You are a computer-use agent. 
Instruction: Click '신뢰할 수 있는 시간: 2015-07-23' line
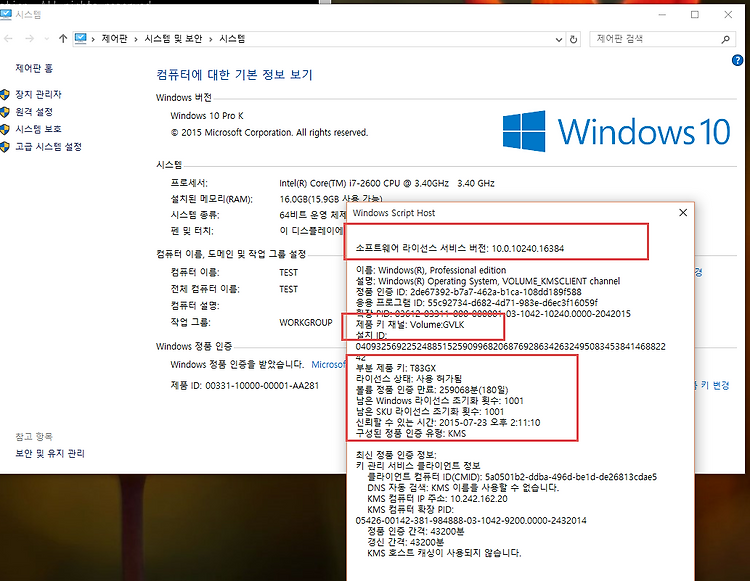(448, 422)
